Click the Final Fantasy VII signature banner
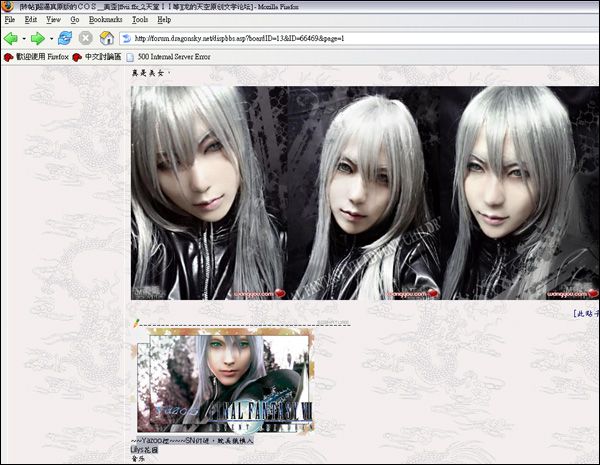600x465 pixels. (225, 380)
